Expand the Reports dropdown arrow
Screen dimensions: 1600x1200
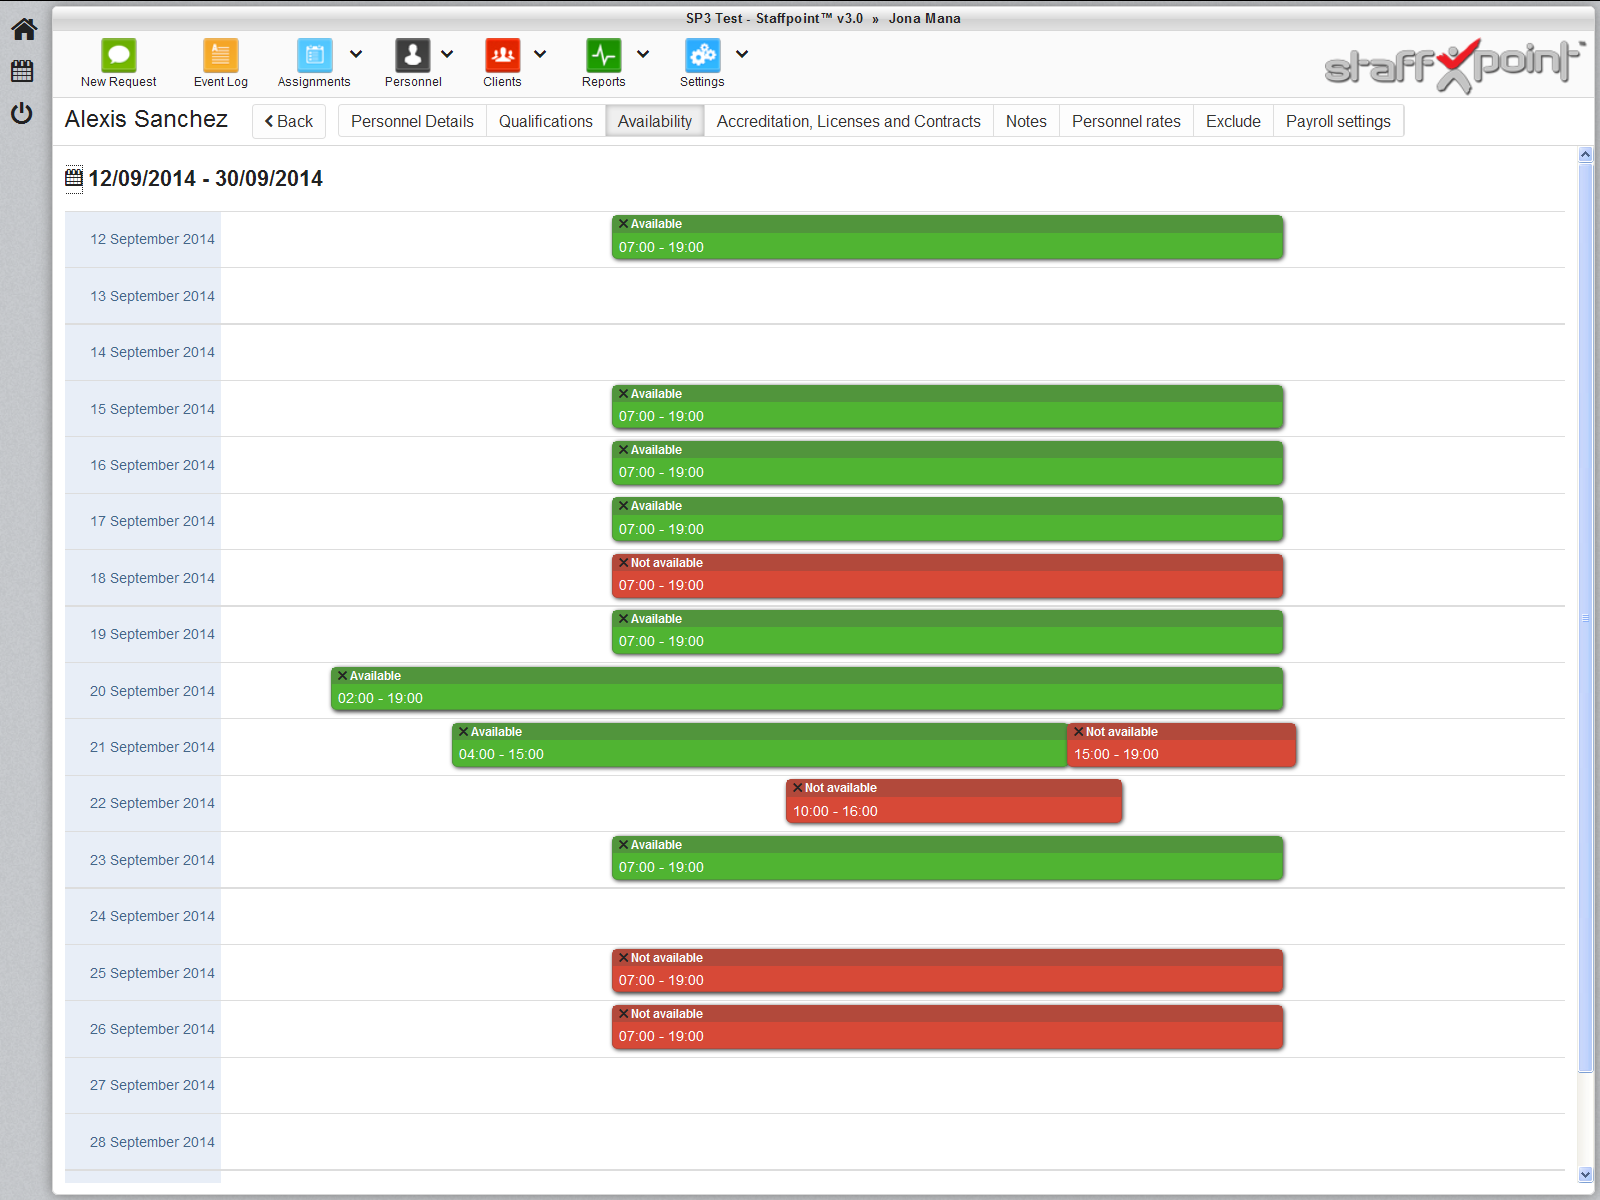point(643,54)
